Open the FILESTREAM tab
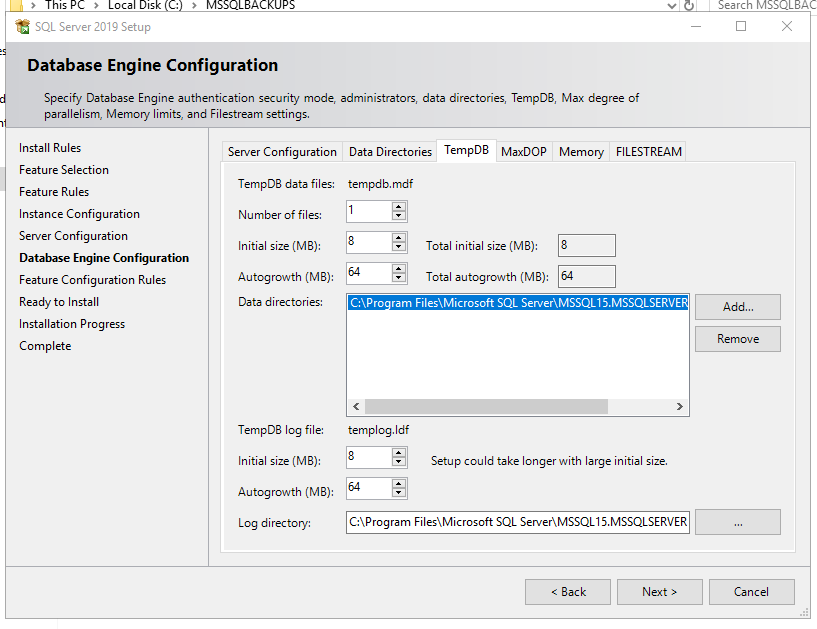This screenshot has height=629, width=817. 648,152
